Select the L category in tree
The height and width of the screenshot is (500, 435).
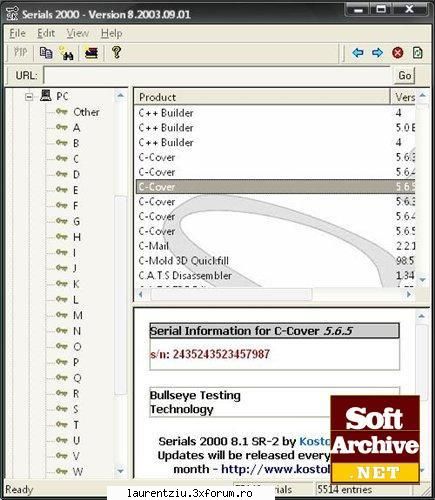click(76, 299)
